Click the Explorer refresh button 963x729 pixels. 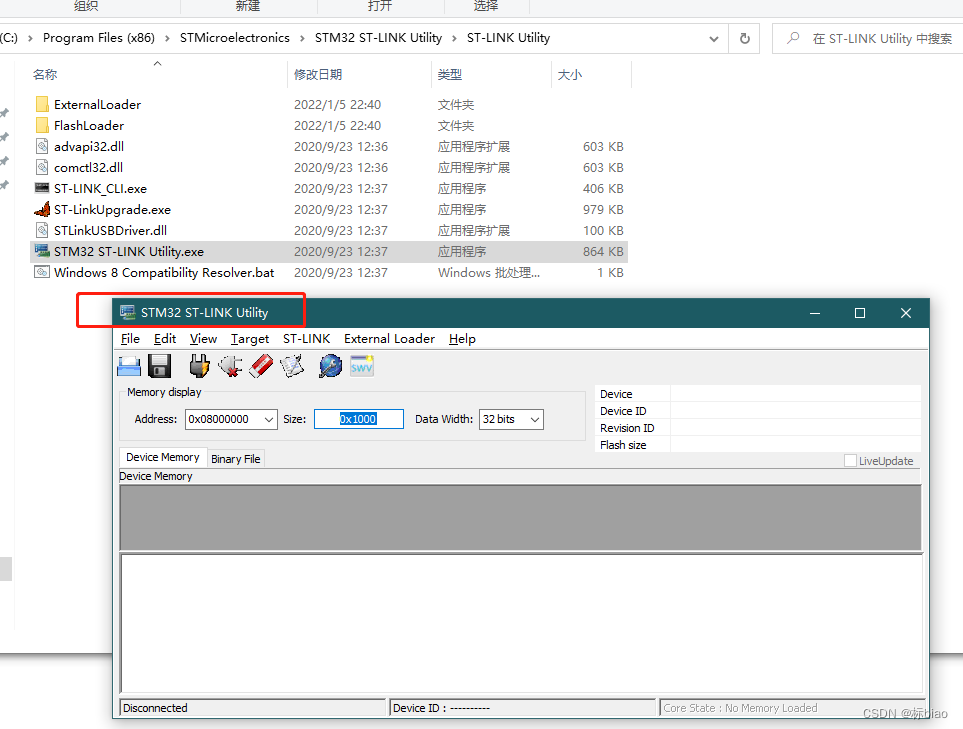[744, 38]
